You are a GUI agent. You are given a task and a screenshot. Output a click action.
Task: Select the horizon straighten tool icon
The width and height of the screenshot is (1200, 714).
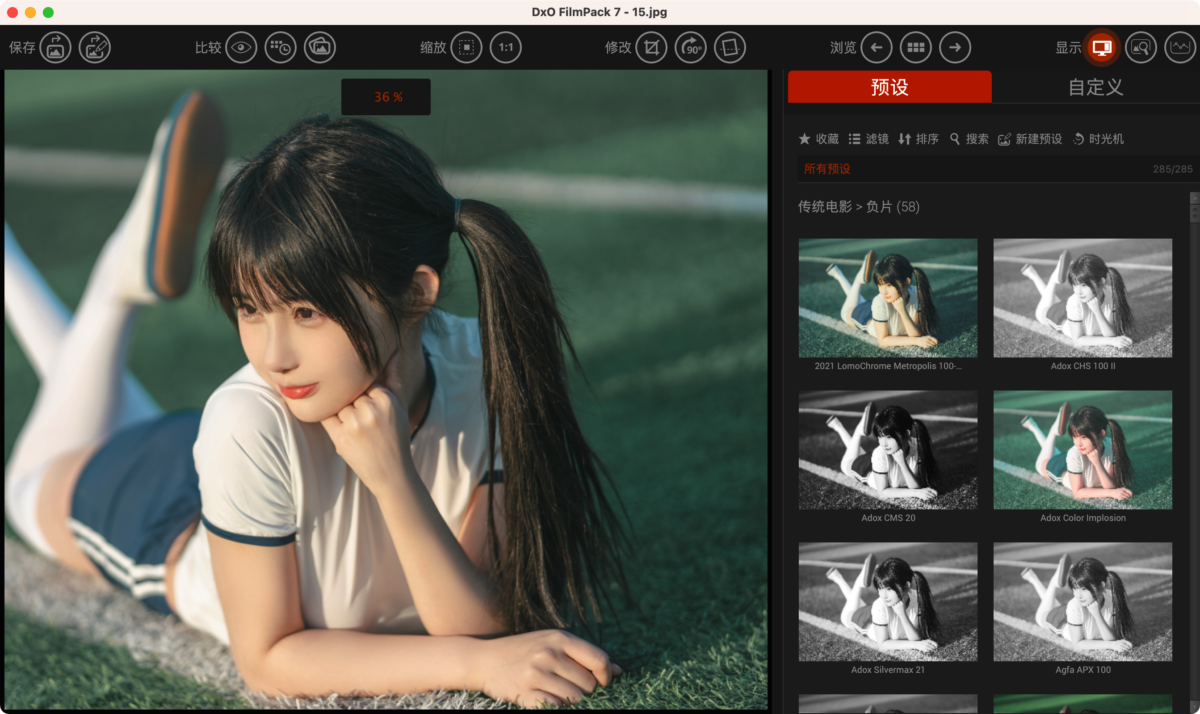730,47
